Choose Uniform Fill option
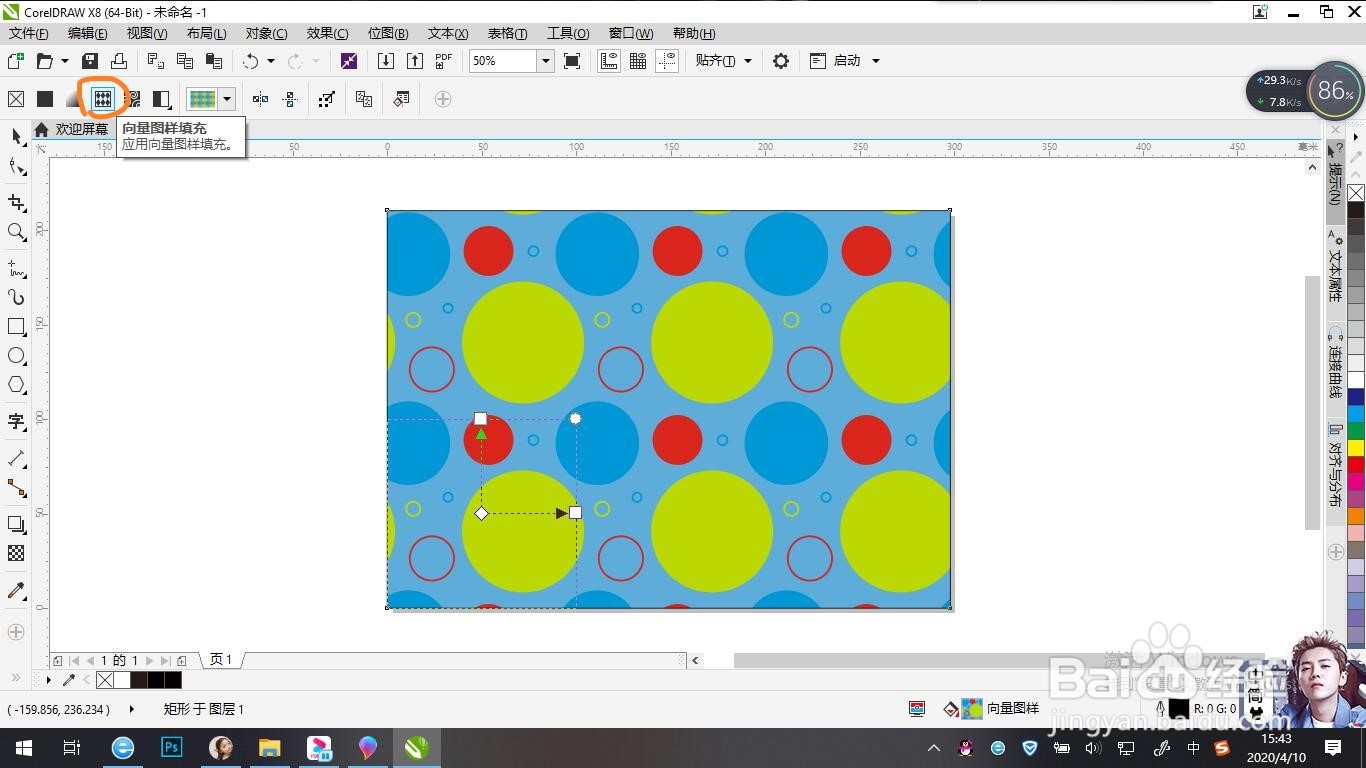Screen dimensions: 1366x768 click(x=45, y=99)
